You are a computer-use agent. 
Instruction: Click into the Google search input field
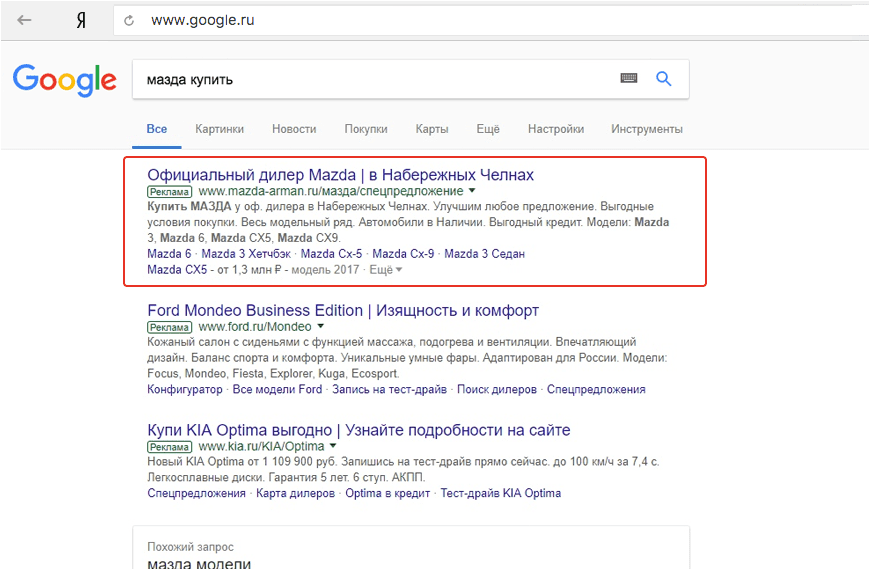point(375,79)
